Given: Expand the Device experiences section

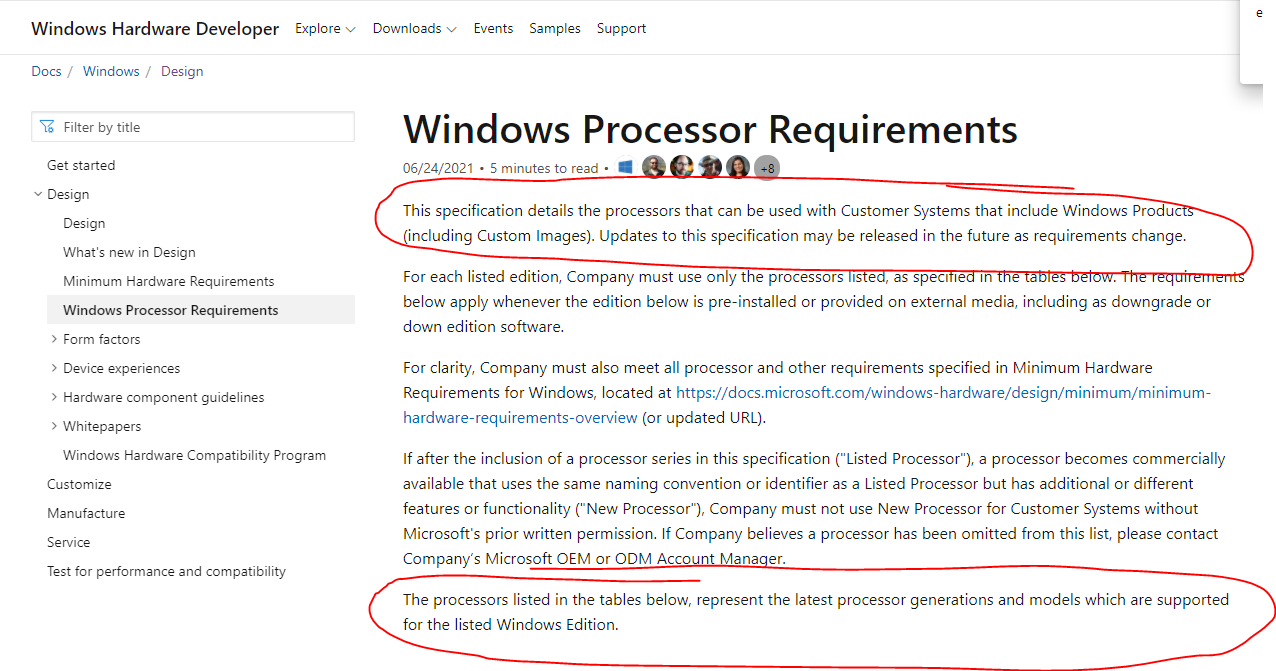Looking at the screenshot, I should (x=54, y=368).
